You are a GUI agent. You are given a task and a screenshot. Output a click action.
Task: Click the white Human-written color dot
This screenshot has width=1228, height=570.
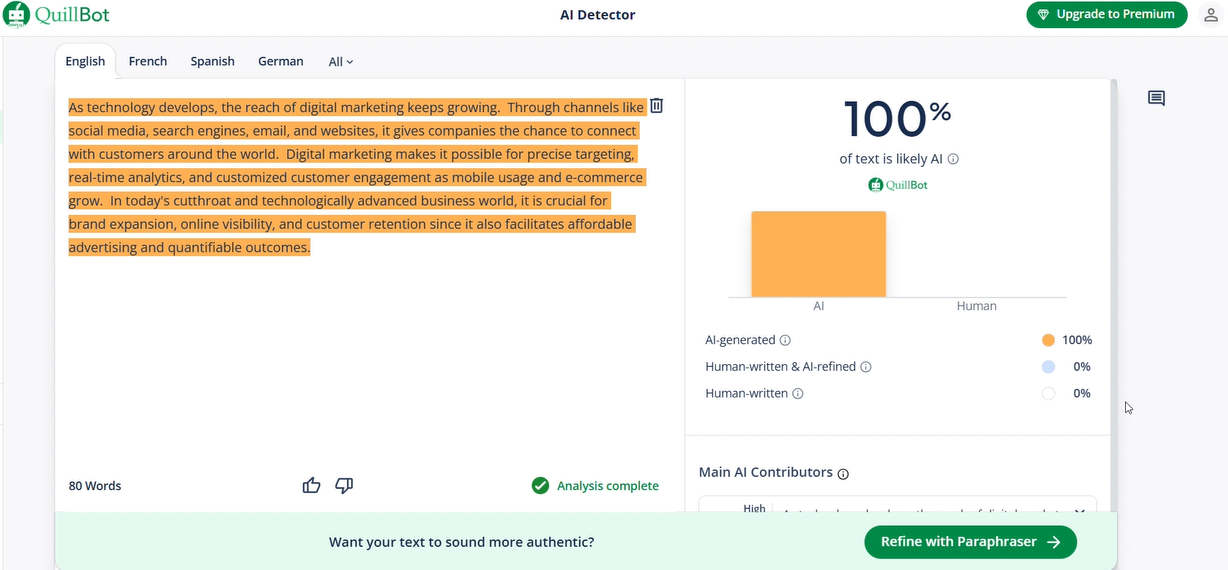click(x=1048, y=393)
